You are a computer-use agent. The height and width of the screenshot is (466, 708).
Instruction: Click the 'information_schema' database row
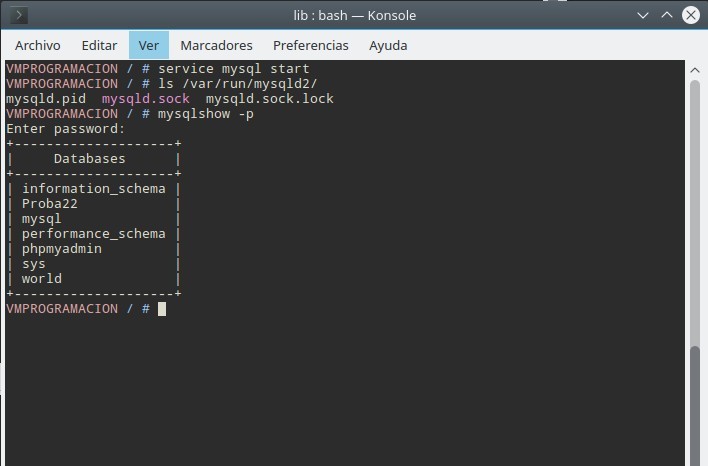click(x=94, y=189)
